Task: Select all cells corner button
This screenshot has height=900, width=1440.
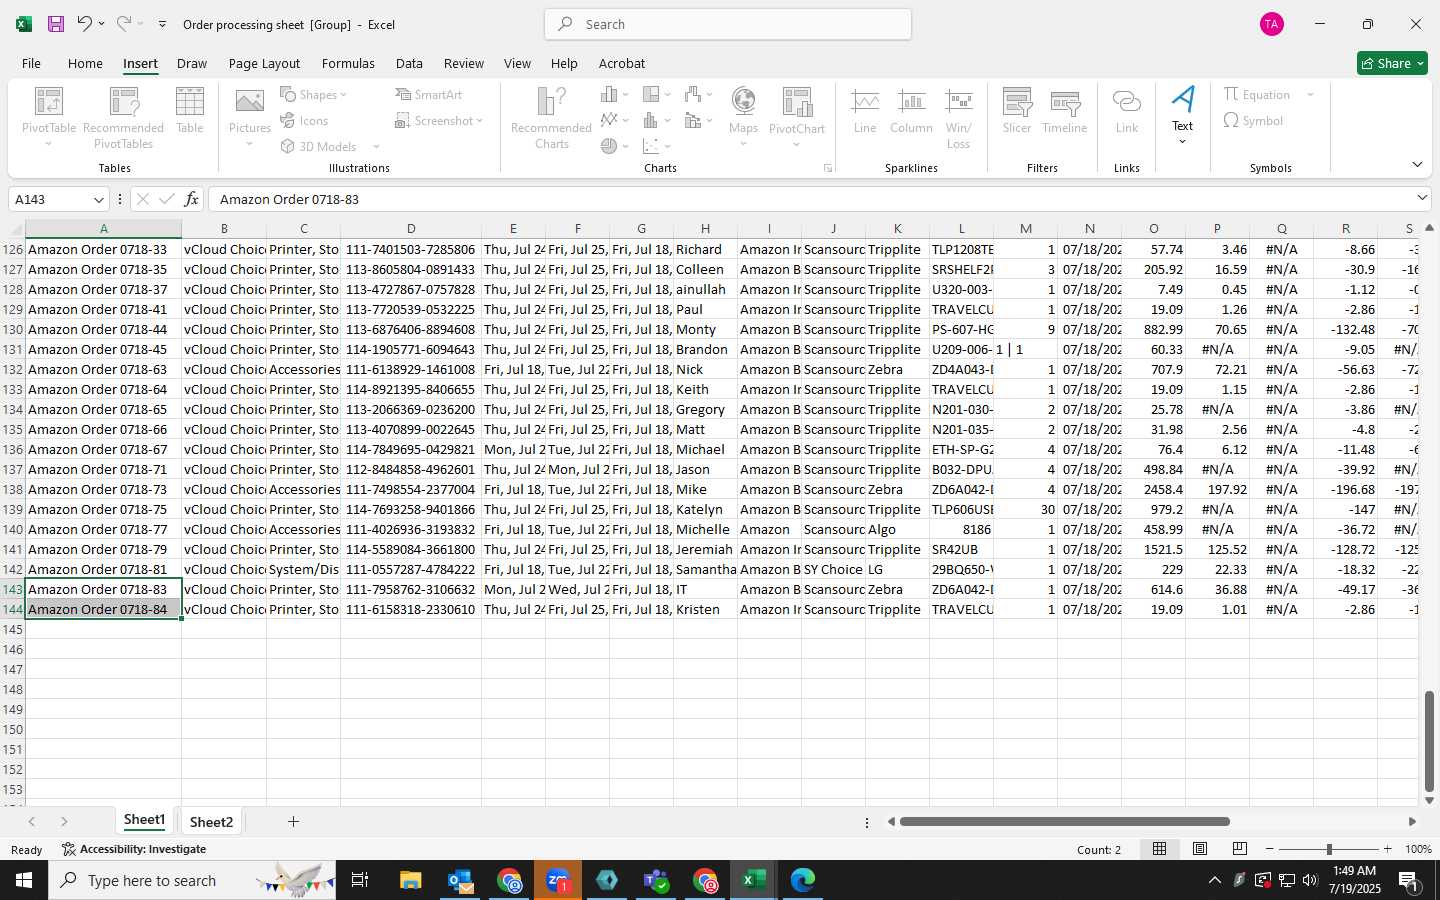Action: click(12, 229)
